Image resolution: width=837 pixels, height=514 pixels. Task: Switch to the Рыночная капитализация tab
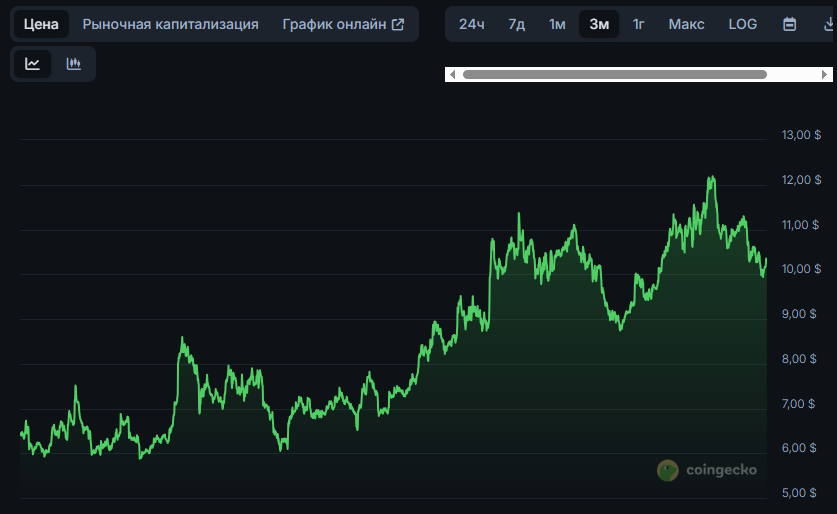pyautogui.click(x=170, y=24)
